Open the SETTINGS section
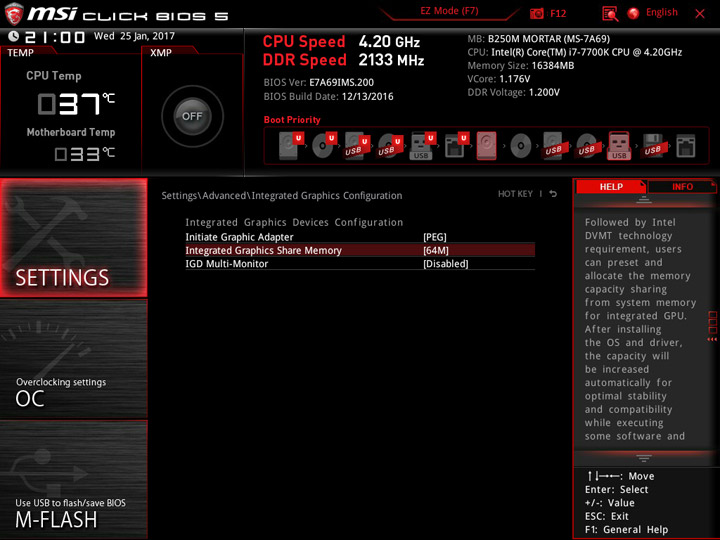This screenshot has width=720, height=540. (x=73, y=237)
